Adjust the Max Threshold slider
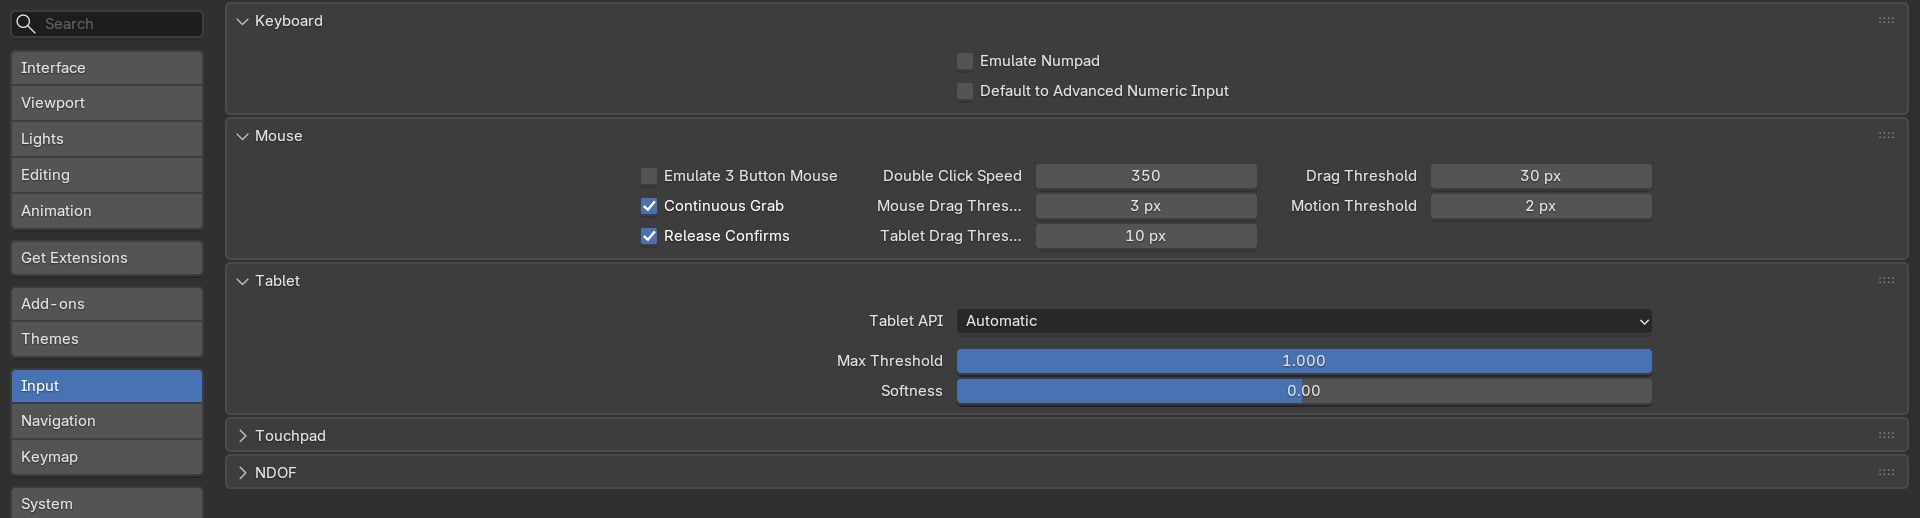The width and height of the screenshot is (1920, 518). 1304,361
